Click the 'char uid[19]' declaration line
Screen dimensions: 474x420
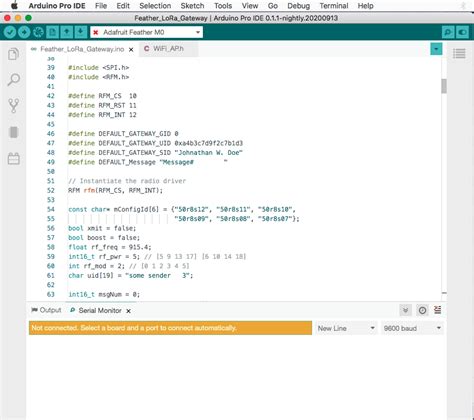[x=130, y=276]
